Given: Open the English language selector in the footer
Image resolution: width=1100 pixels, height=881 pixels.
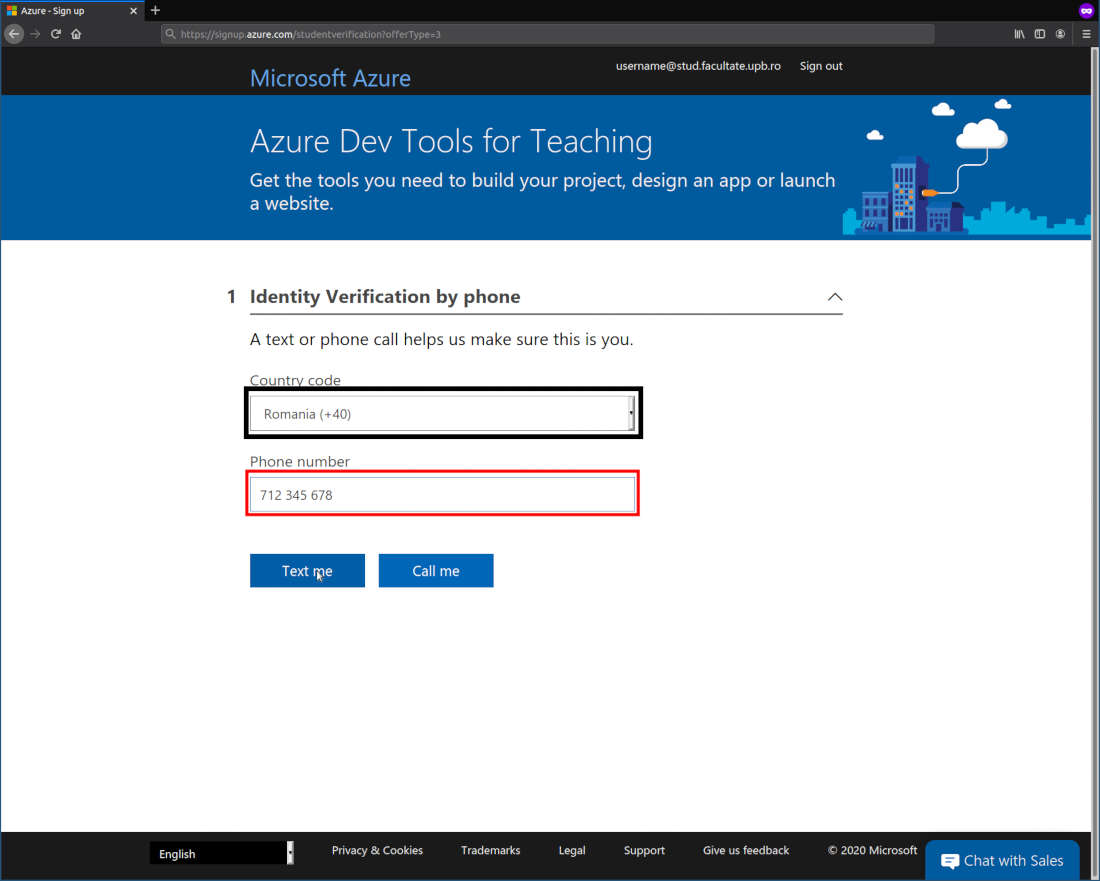Looking at the screenshot, I should [220, 853].
